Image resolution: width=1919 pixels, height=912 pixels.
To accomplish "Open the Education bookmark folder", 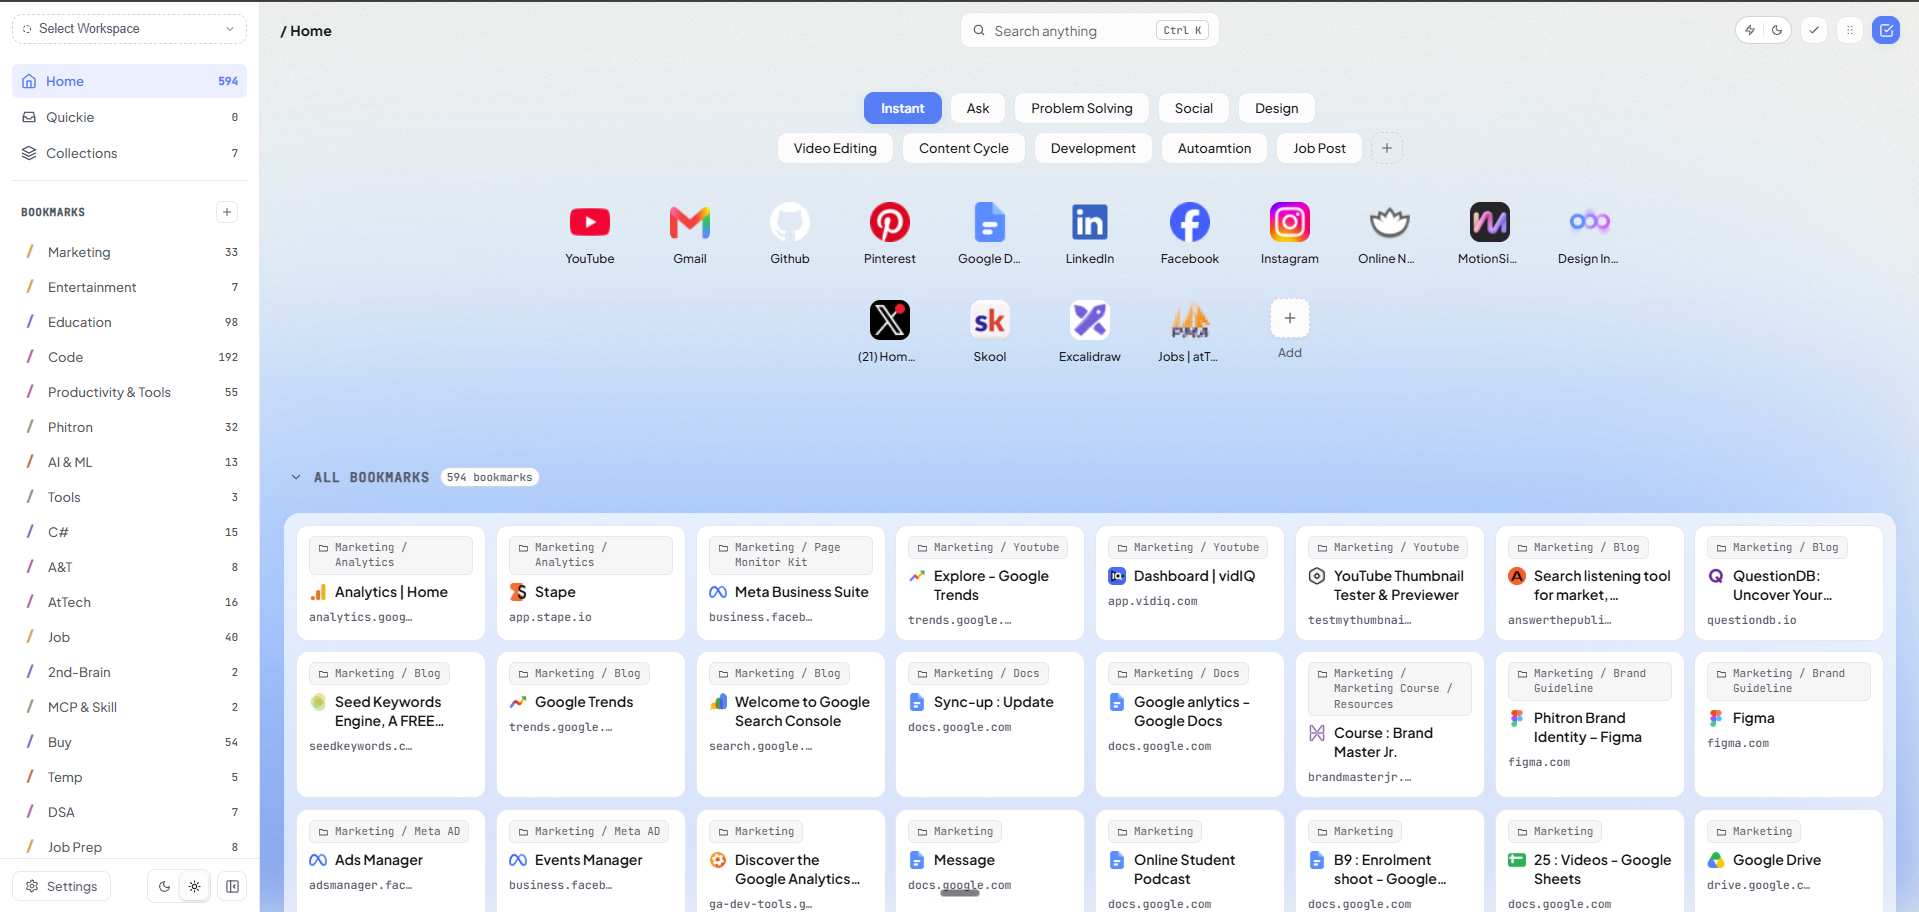I will [x=129, y=322].
